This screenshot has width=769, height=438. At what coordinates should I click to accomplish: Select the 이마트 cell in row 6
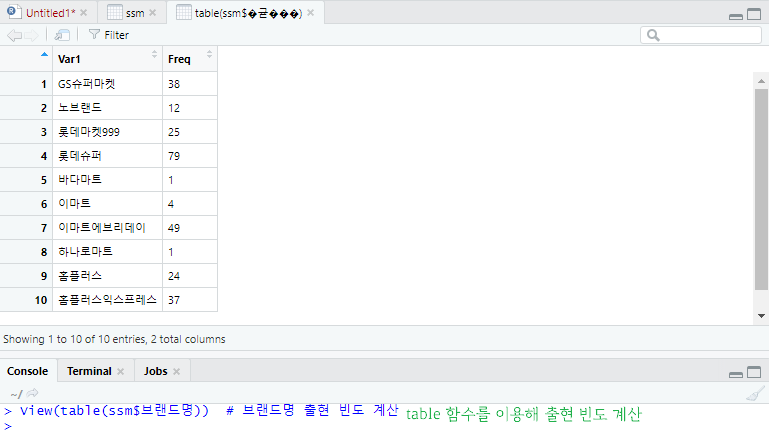coord(107,204)
